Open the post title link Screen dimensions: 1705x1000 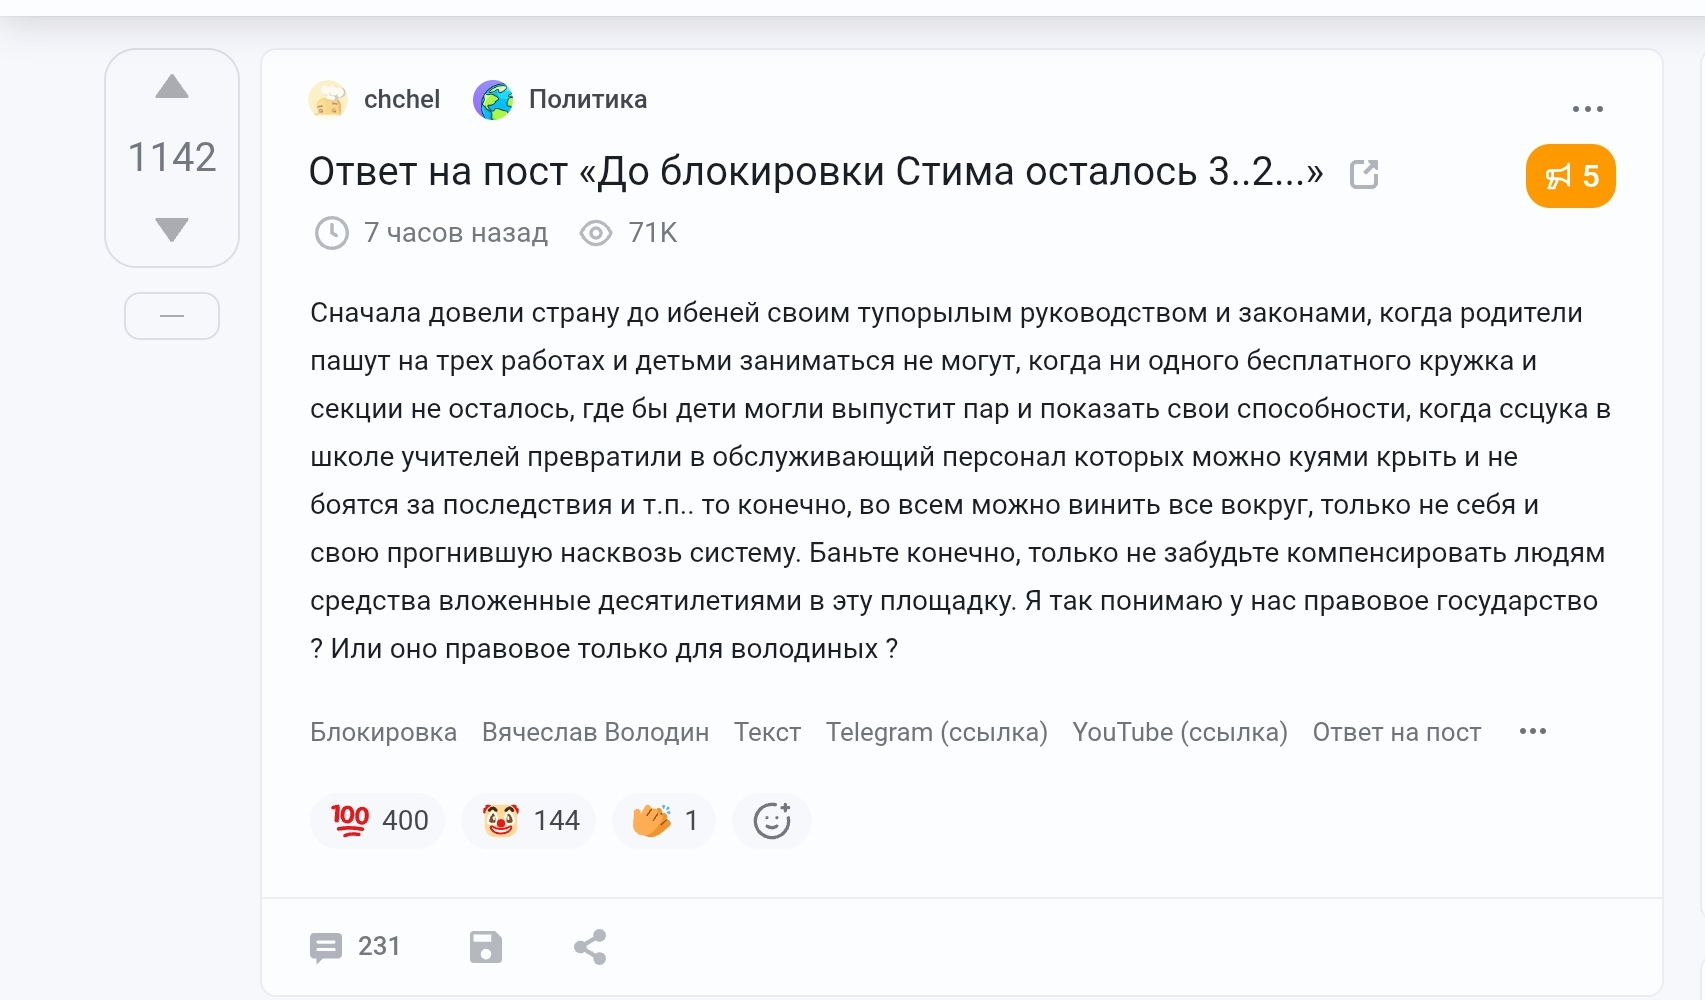(816, 172)
